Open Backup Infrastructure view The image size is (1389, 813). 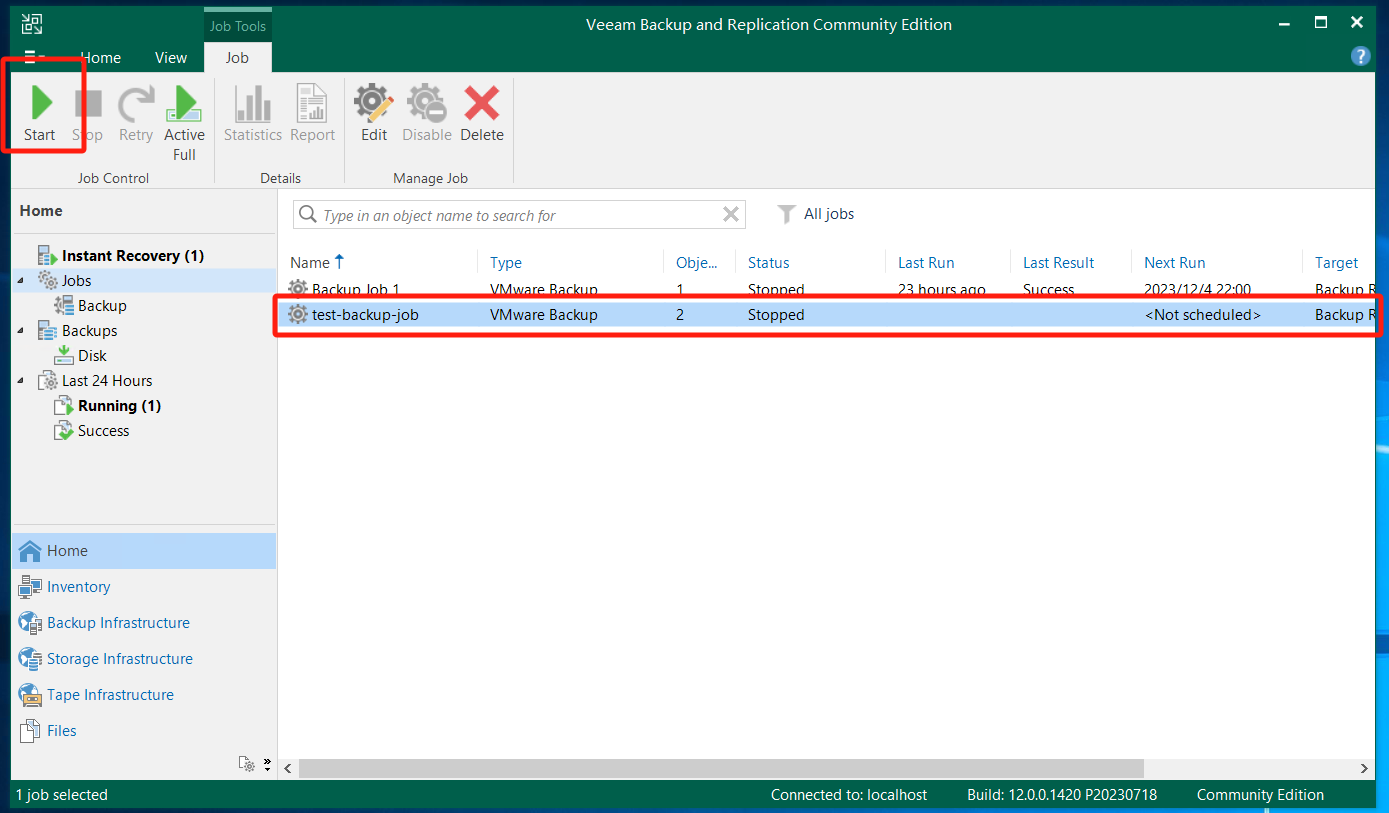(144, 623)
